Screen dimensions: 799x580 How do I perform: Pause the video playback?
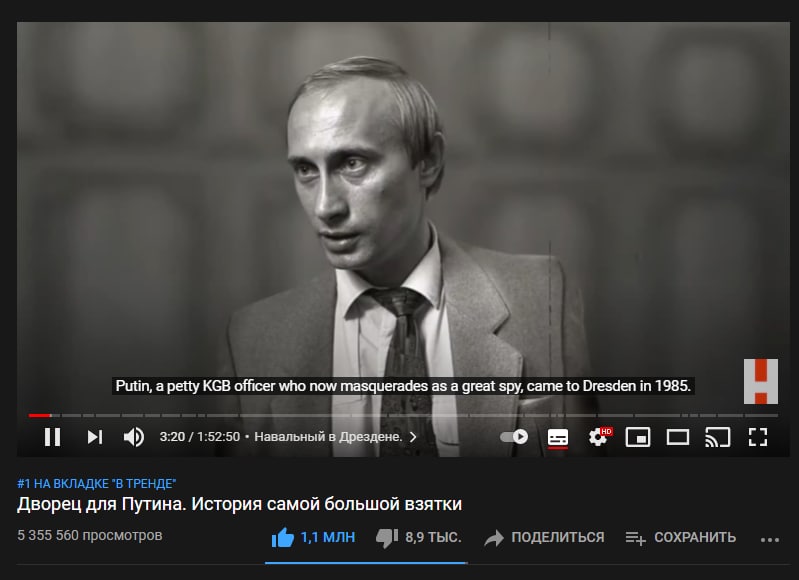click(52, 437)
